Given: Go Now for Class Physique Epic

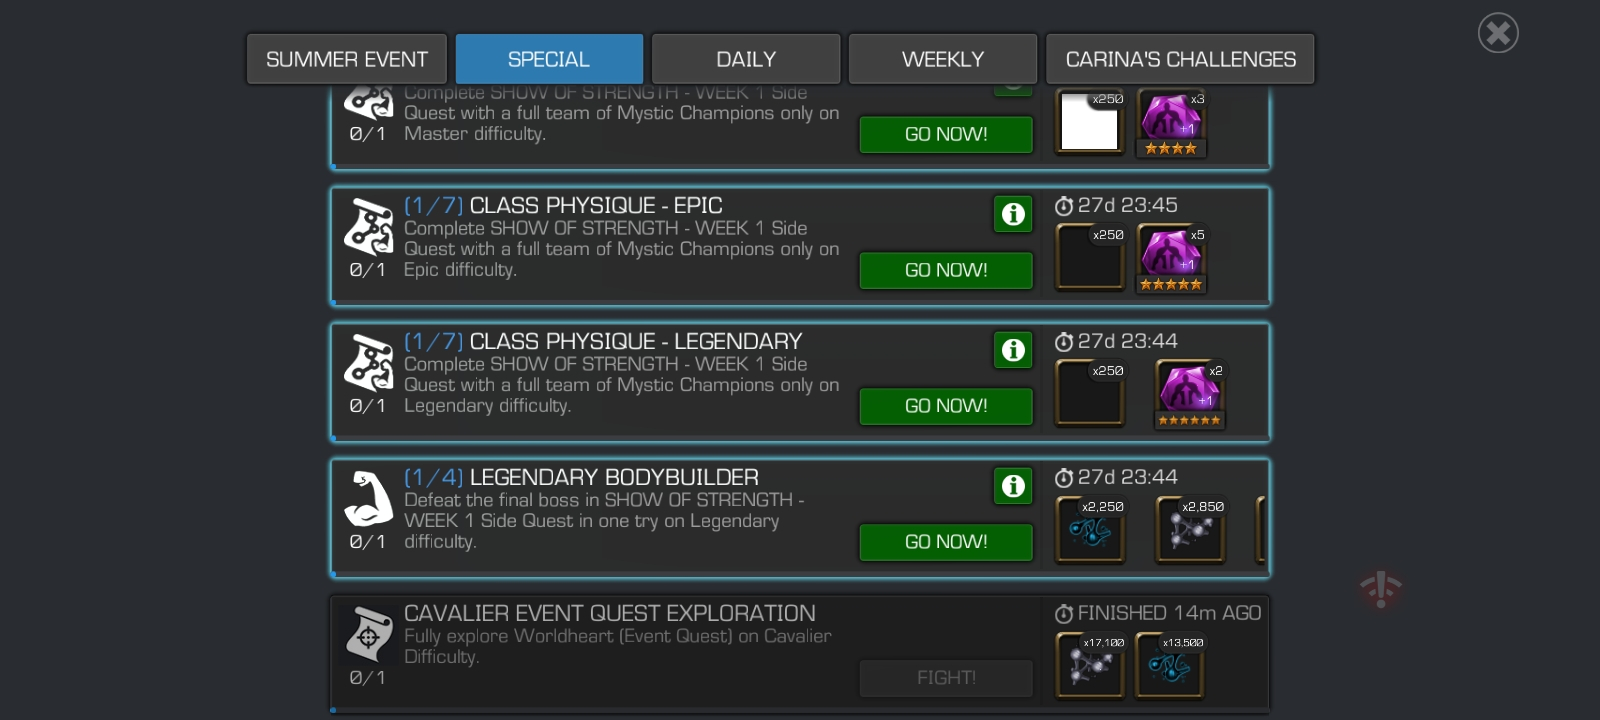Looking at the screenshot, I should point(946,270).
